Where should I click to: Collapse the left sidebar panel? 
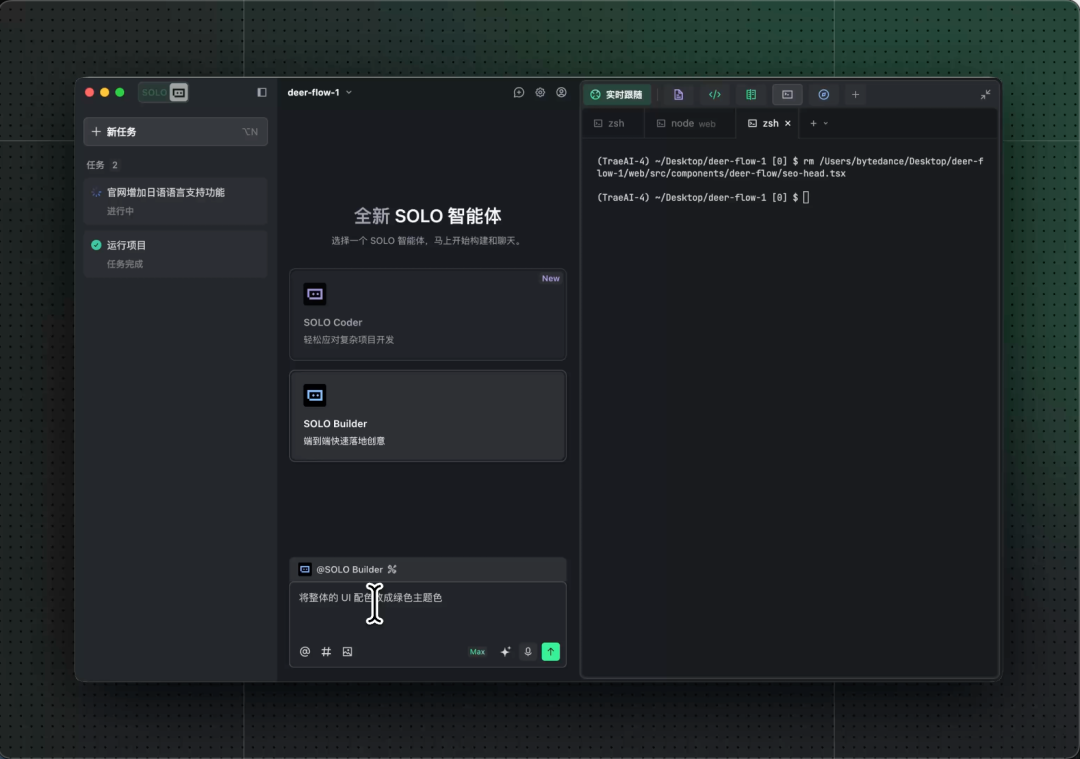pos(262,92)
